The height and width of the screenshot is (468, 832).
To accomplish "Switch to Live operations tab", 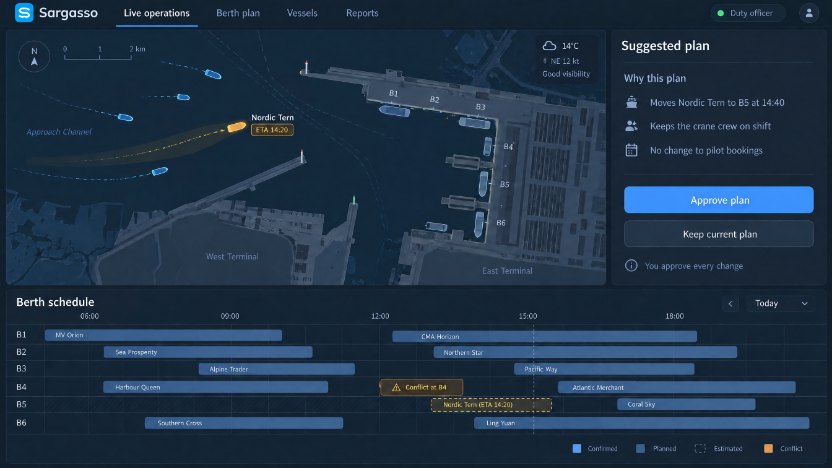I will coord(157,13).
